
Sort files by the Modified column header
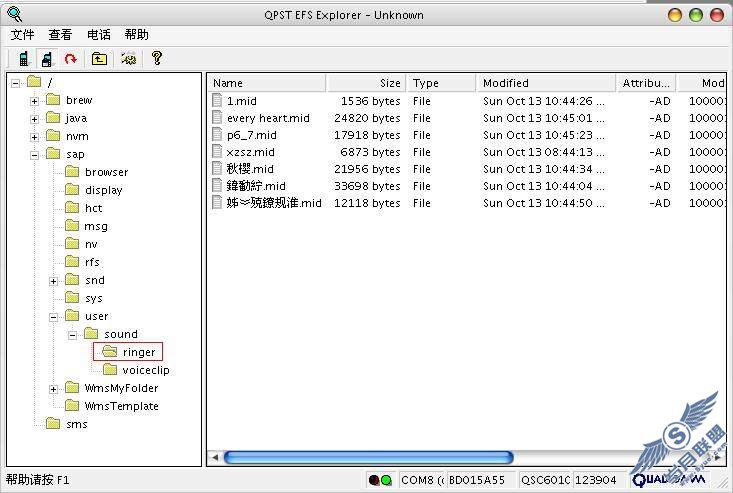[x=546, y=83]
